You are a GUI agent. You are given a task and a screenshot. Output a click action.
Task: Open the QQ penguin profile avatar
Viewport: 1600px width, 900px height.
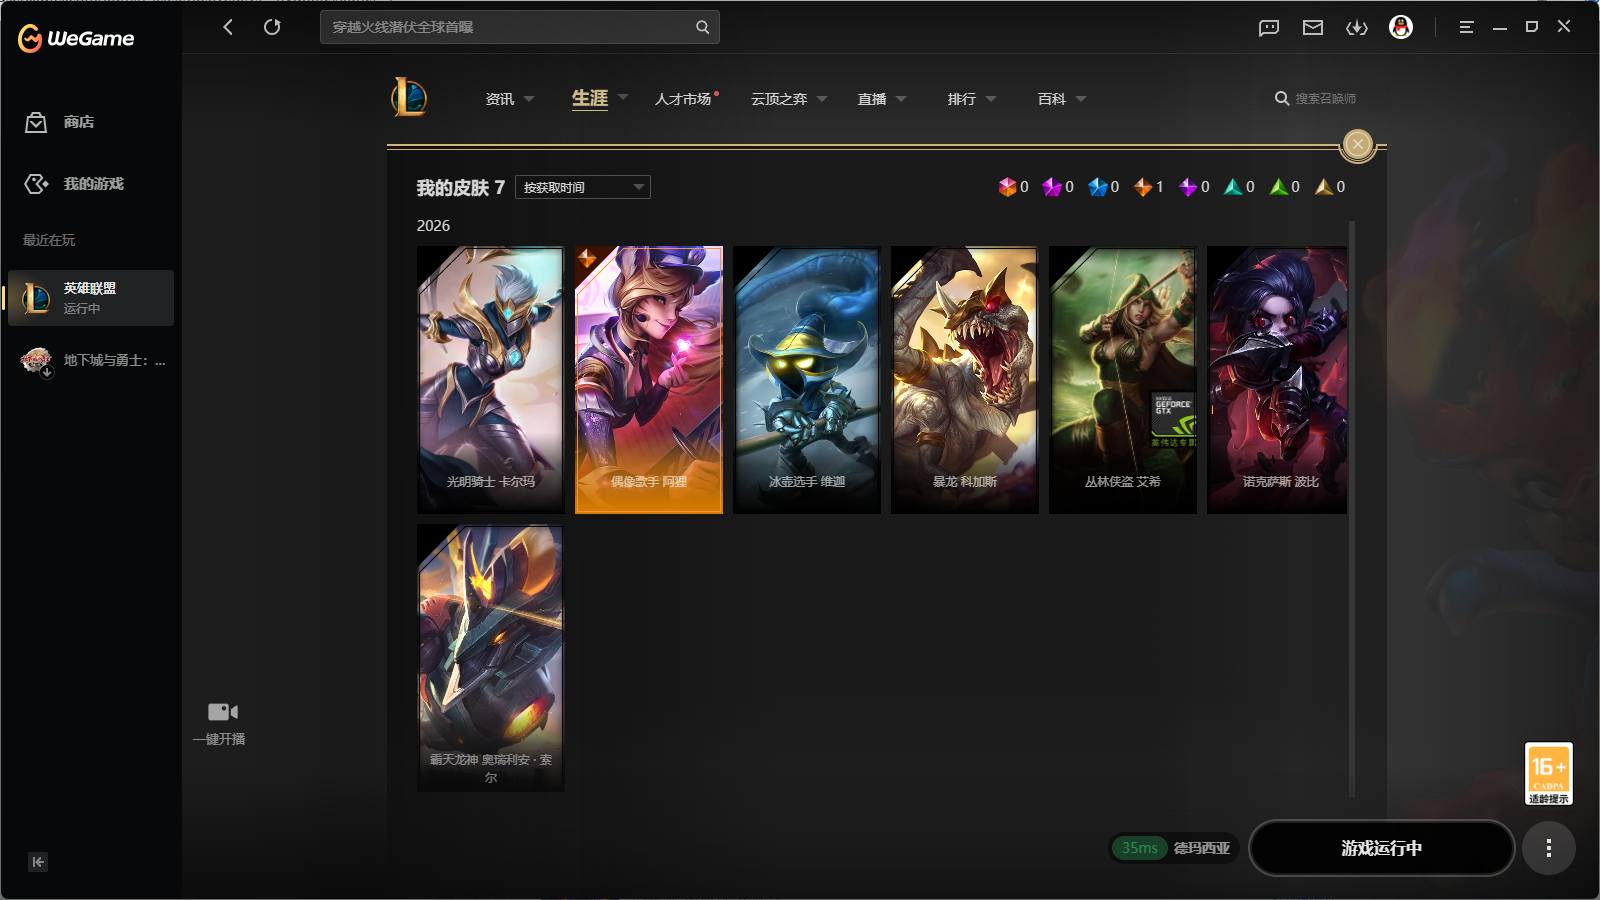click(1401, 27)
